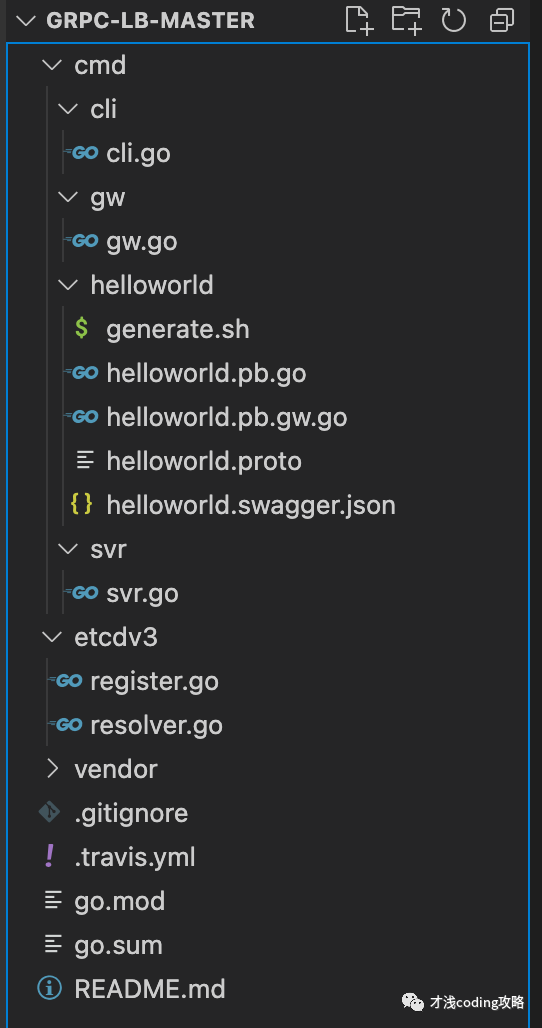Click the shell icon beside generate.sh

coord(82,328)
